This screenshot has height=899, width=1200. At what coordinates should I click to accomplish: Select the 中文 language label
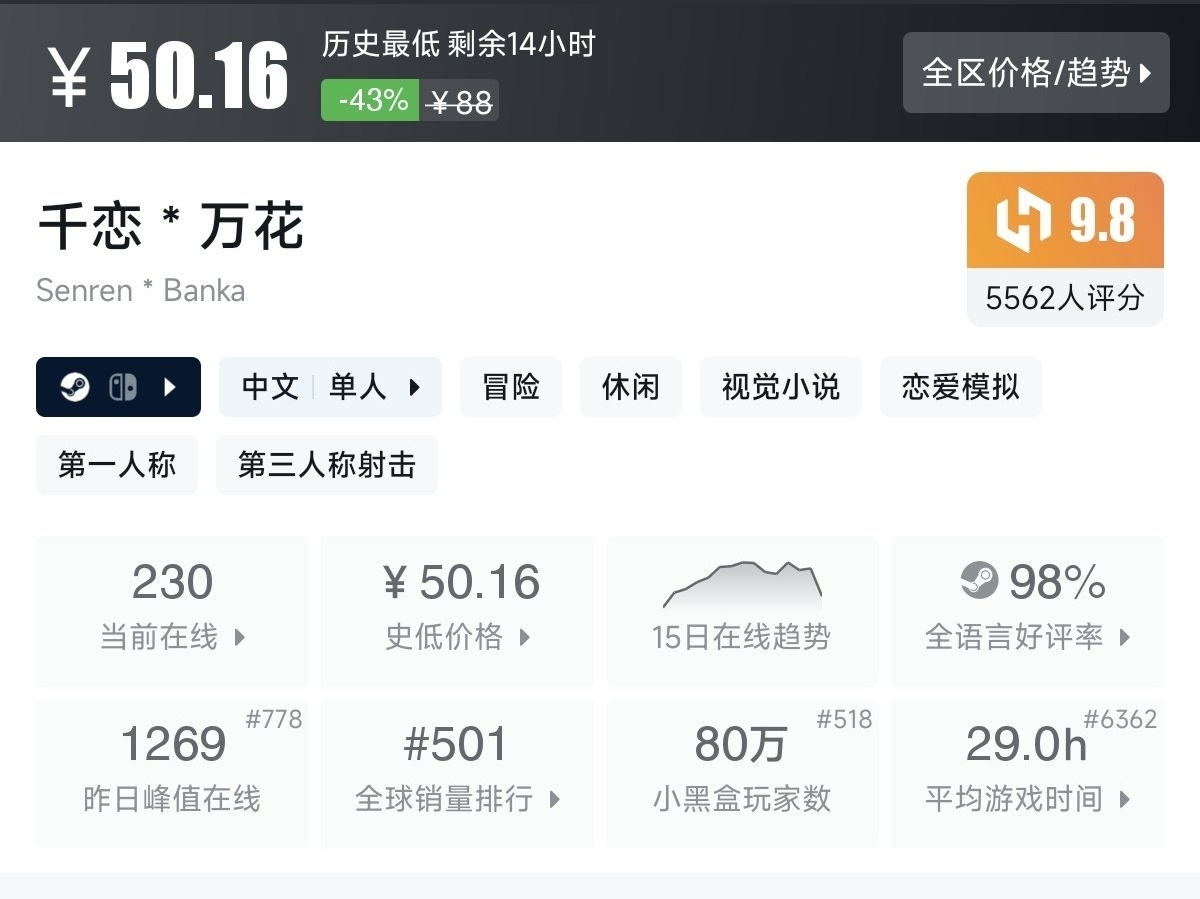[271, 387]
